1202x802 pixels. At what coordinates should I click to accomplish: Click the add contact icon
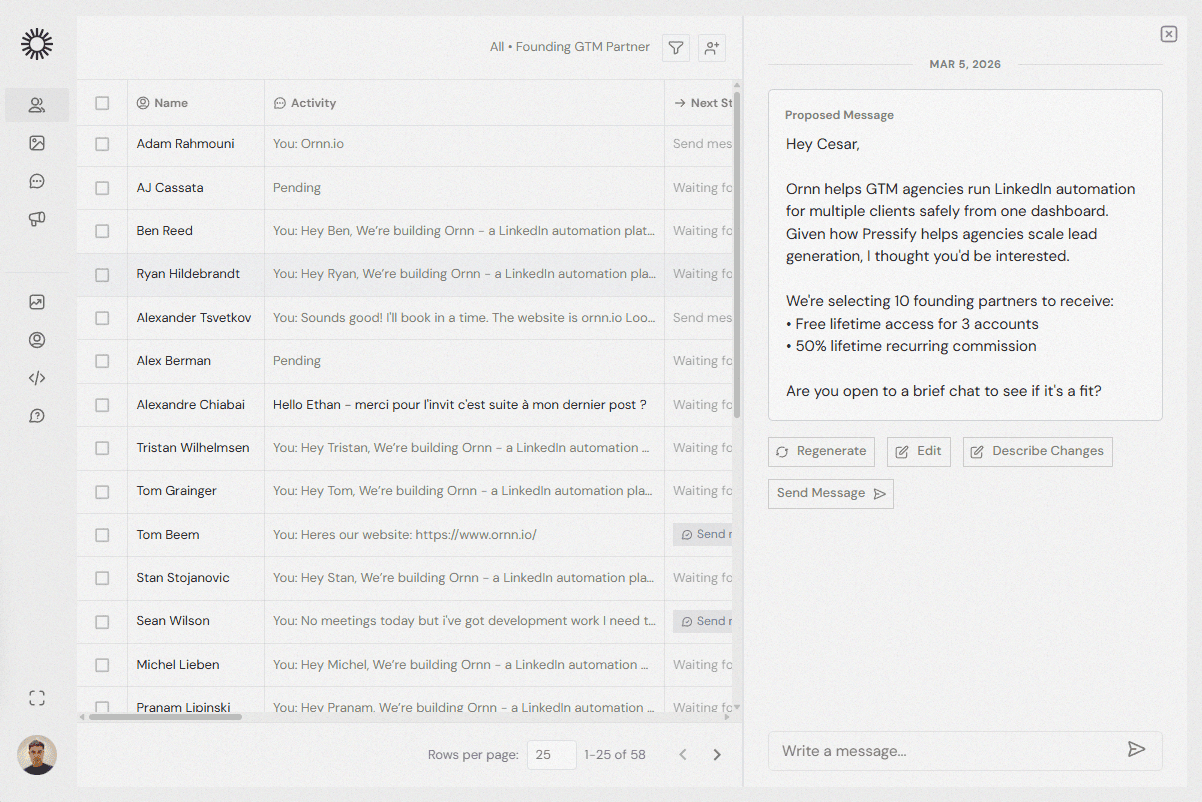click(x=711, y=47)
